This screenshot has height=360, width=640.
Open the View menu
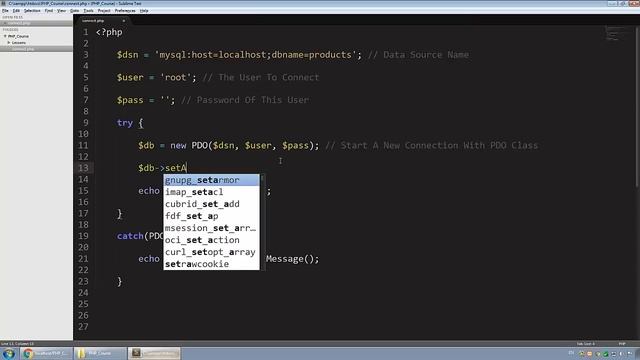pos(61,11)
